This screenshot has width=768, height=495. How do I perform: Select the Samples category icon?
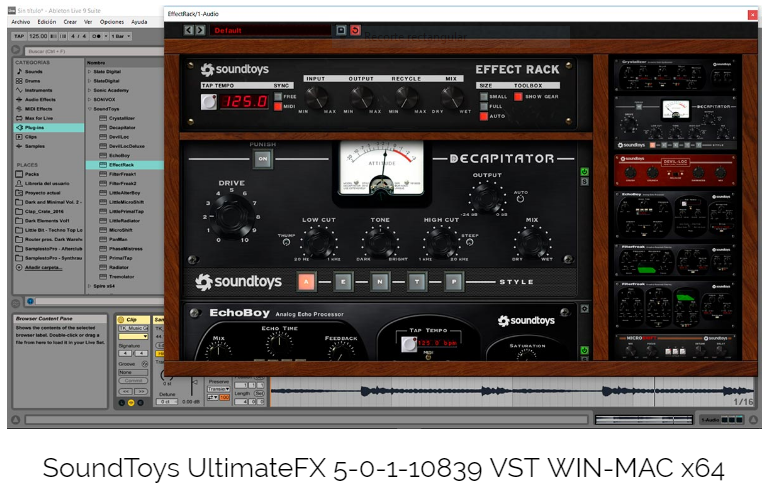pyautogui.click(x=19, y=146)
